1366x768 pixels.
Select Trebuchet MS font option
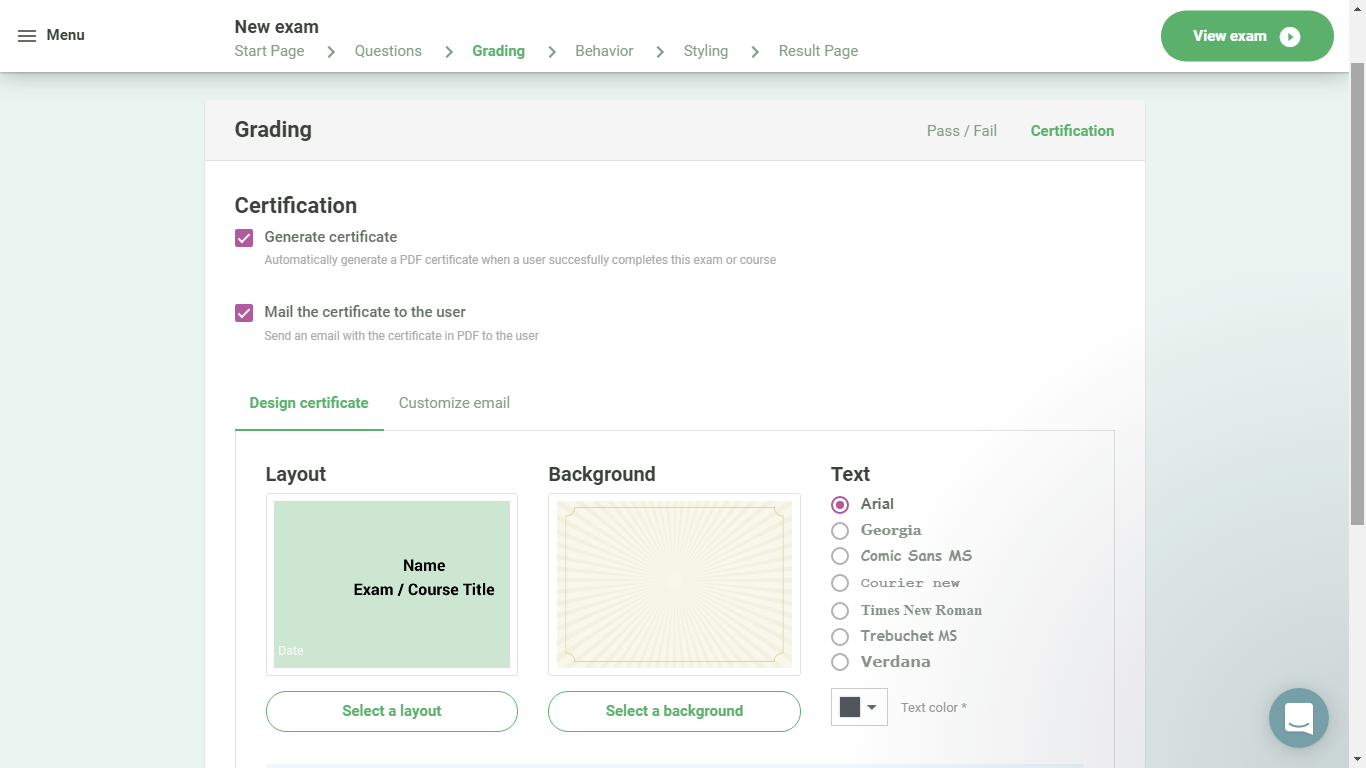tap(840, 636)
